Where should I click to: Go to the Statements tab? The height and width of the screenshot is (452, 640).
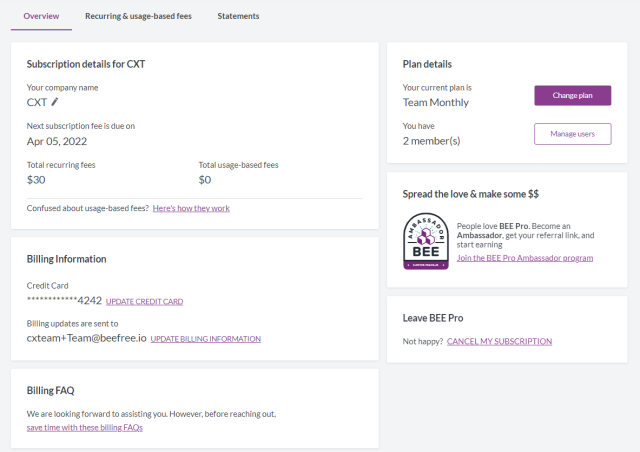pyautogui.click(x=238, y=16)
